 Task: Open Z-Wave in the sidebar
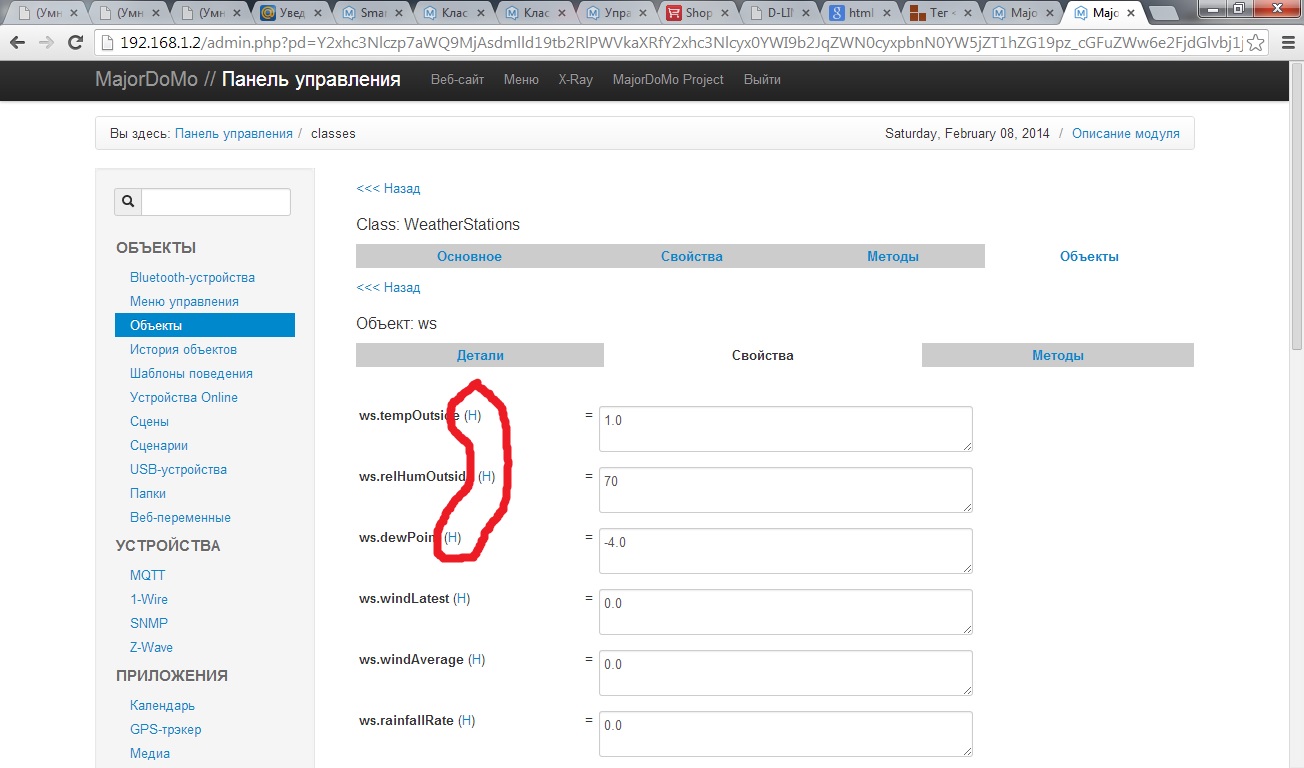pyautogui.click(x=151, y=647)
